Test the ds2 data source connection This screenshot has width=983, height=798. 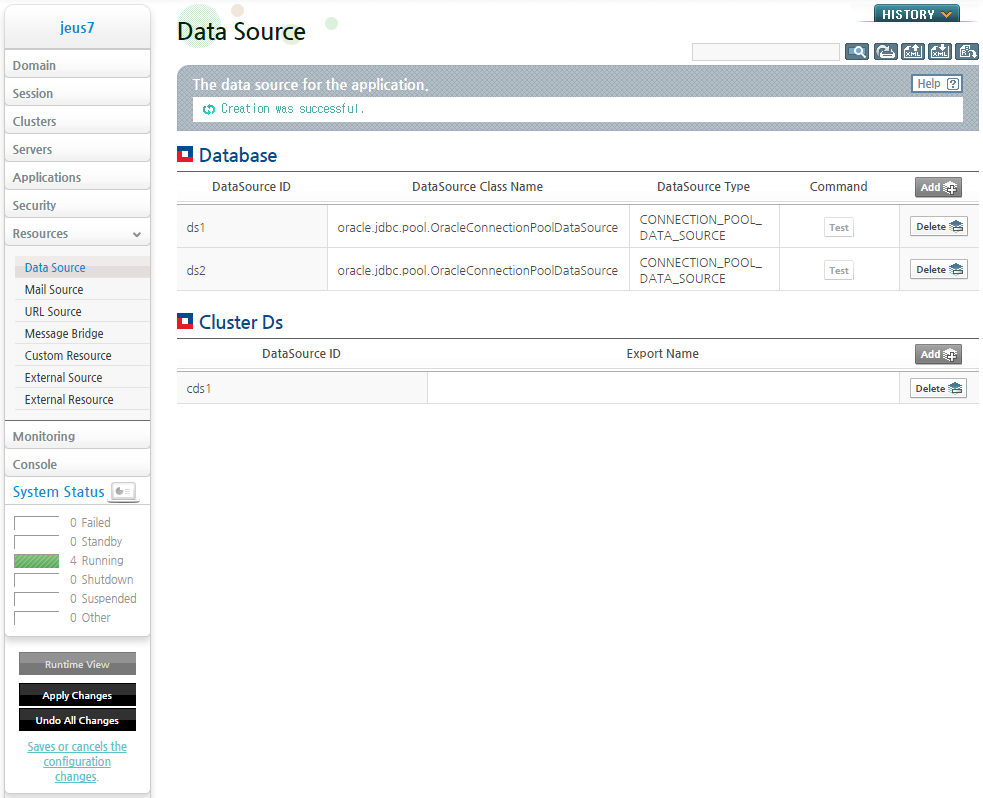tap(838, 271)
